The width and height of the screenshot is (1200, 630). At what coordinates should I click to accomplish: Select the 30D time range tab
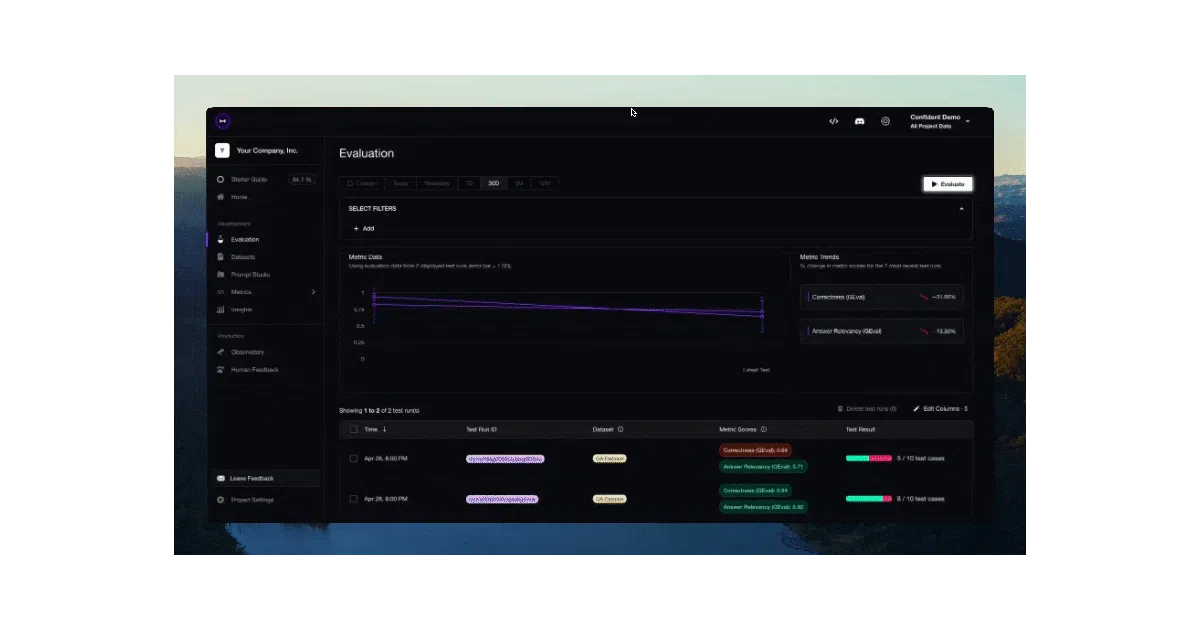(493, 184)
